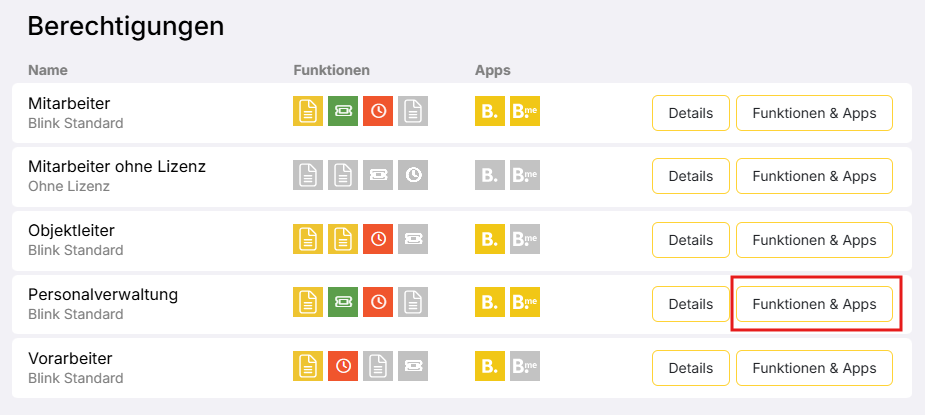925x415 pixels.
Task: Click the red clock icon in Vorarbeiter row
Action: [x=343, y=366]
